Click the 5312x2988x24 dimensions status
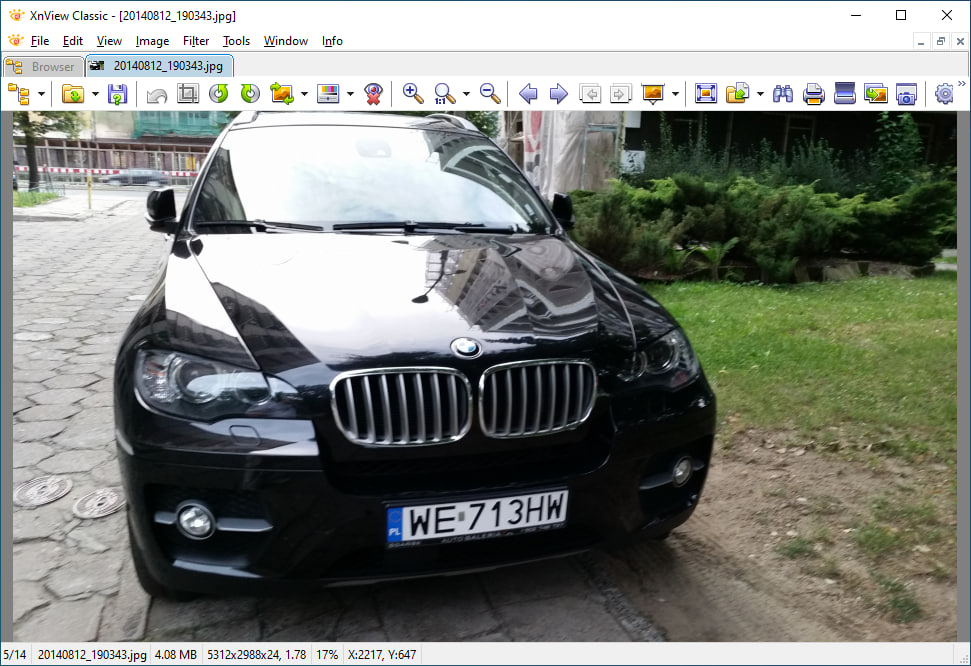971x666 pixels. [256, 654]
